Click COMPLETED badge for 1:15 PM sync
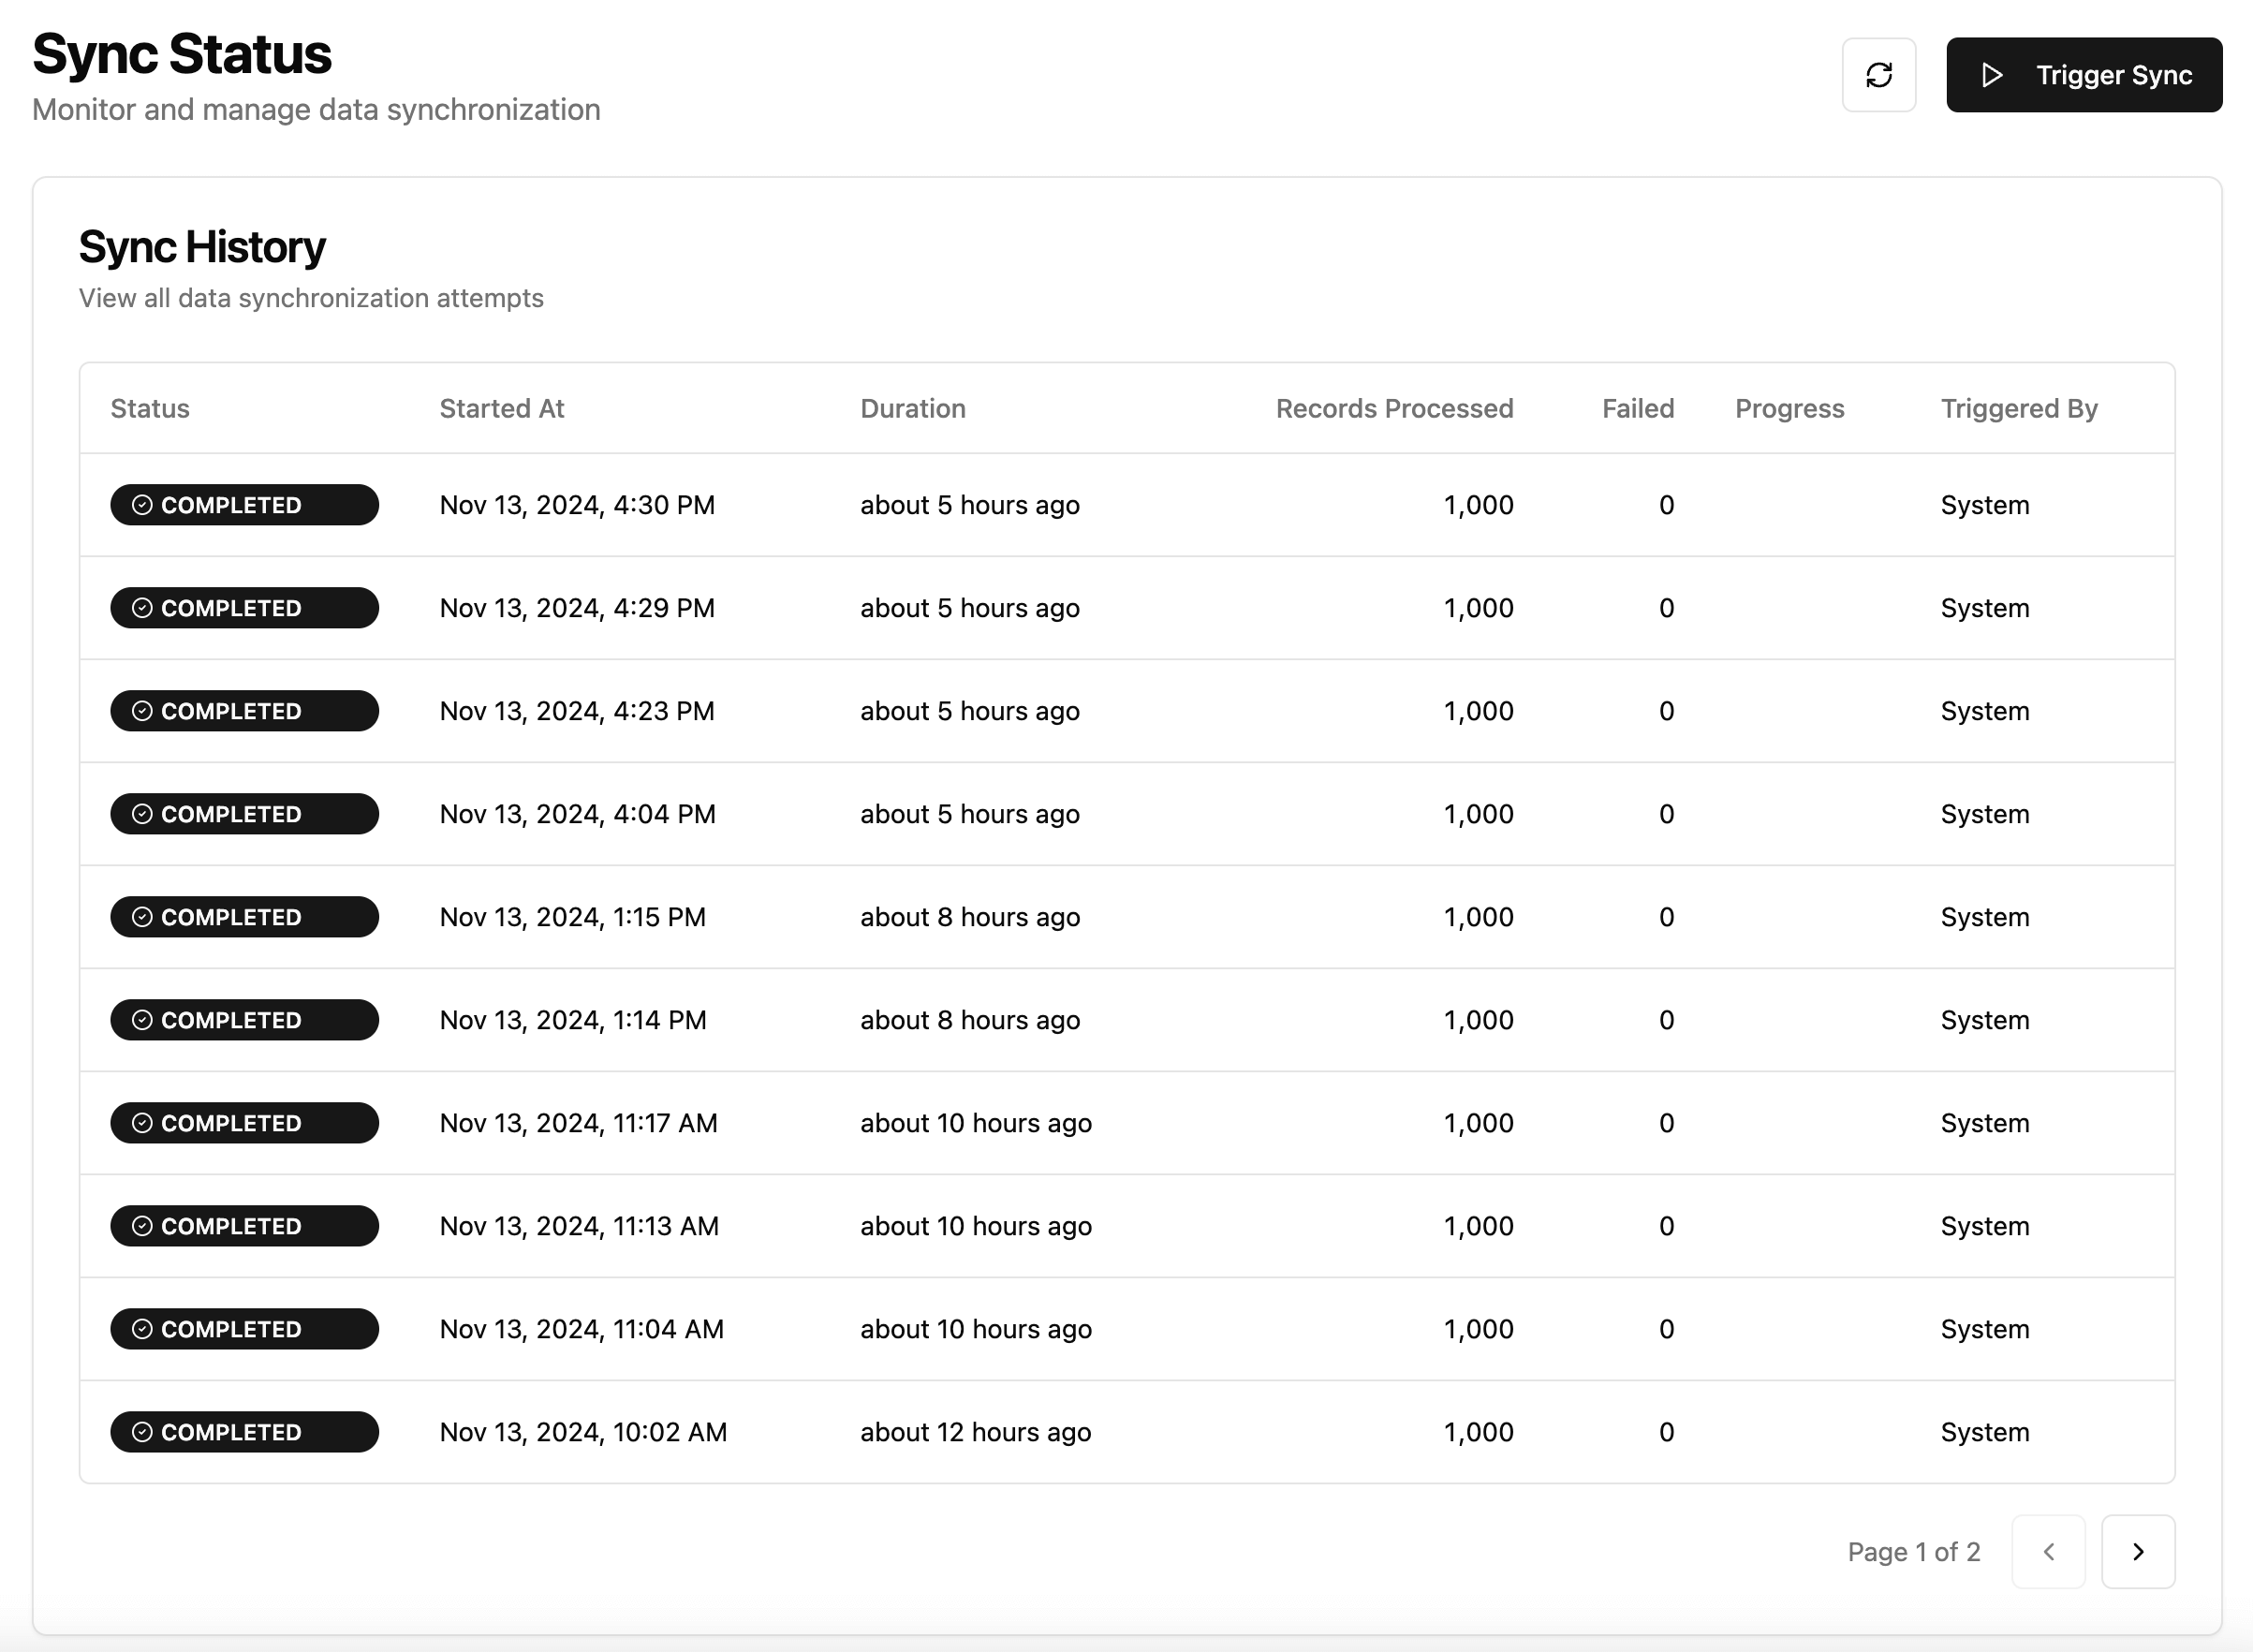The image size is (2253, 1652). pyautogui.click(x=244, y=917)
